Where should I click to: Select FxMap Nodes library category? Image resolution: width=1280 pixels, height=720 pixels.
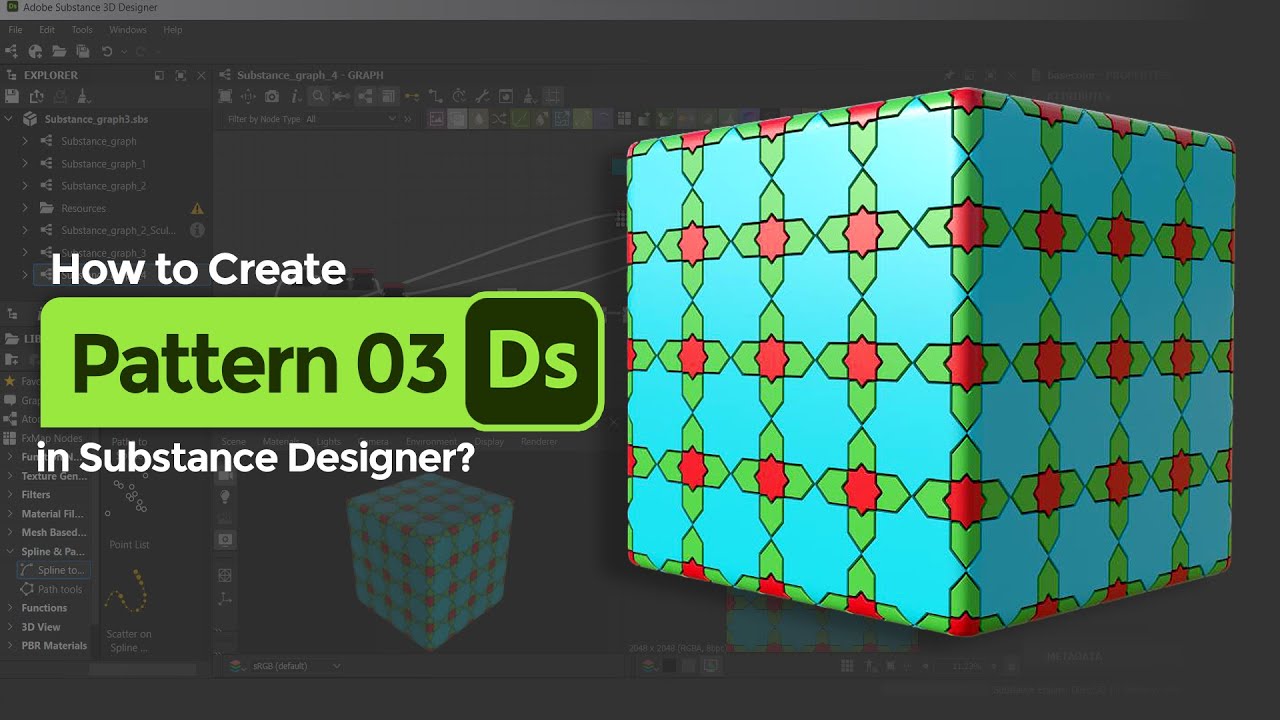click(52, 438)
